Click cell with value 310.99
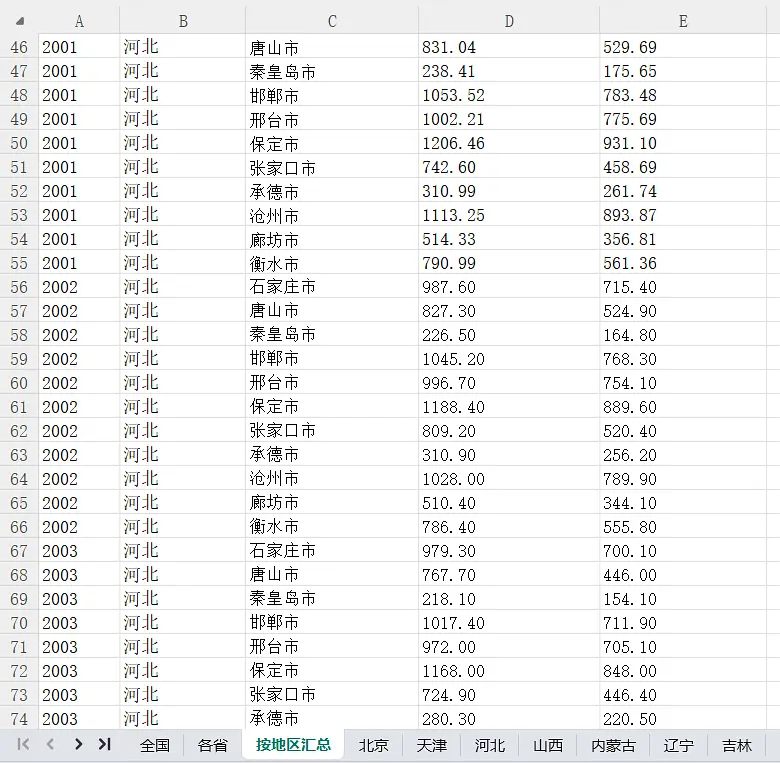 coord(509,191)
